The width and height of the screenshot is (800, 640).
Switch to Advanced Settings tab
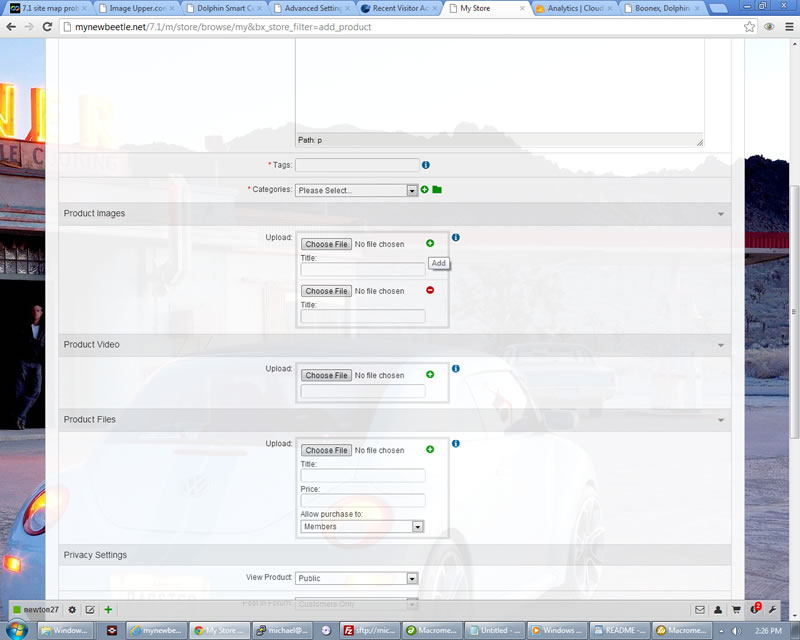point(312,8)
